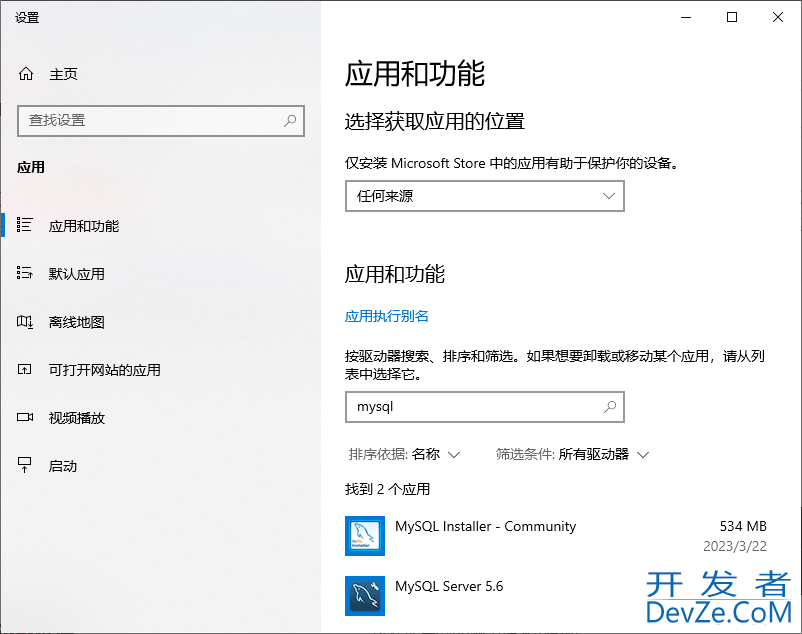
Task: Click the 离线地图 map icon
Action: [25, 322]
